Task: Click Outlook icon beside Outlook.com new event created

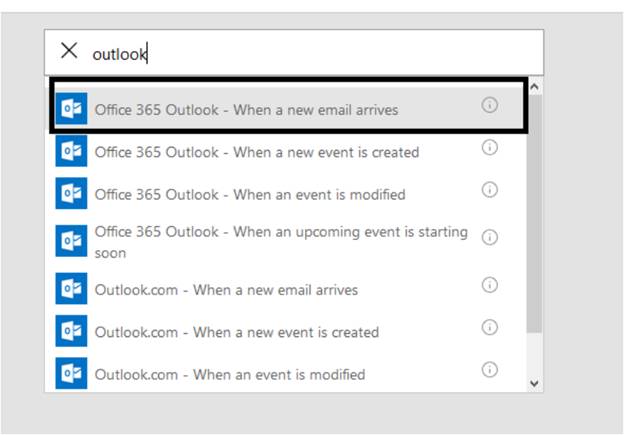Action: click(71, 331)
